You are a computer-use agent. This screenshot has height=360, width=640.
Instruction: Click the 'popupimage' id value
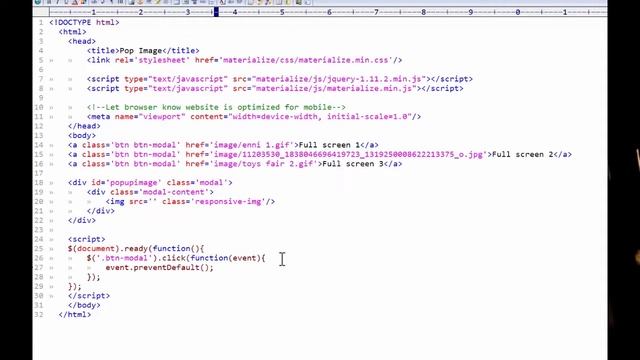[134, 182]
